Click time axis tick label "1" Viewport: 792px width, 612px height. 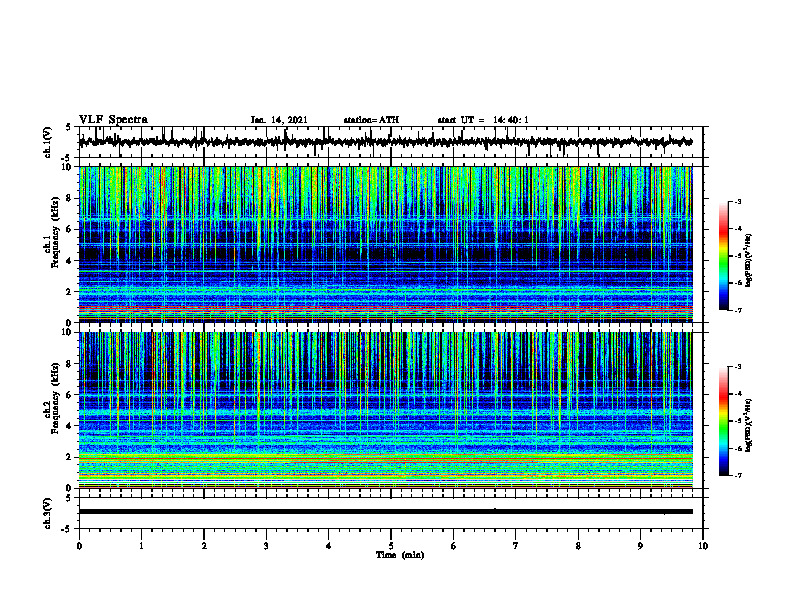coord(141,546)
